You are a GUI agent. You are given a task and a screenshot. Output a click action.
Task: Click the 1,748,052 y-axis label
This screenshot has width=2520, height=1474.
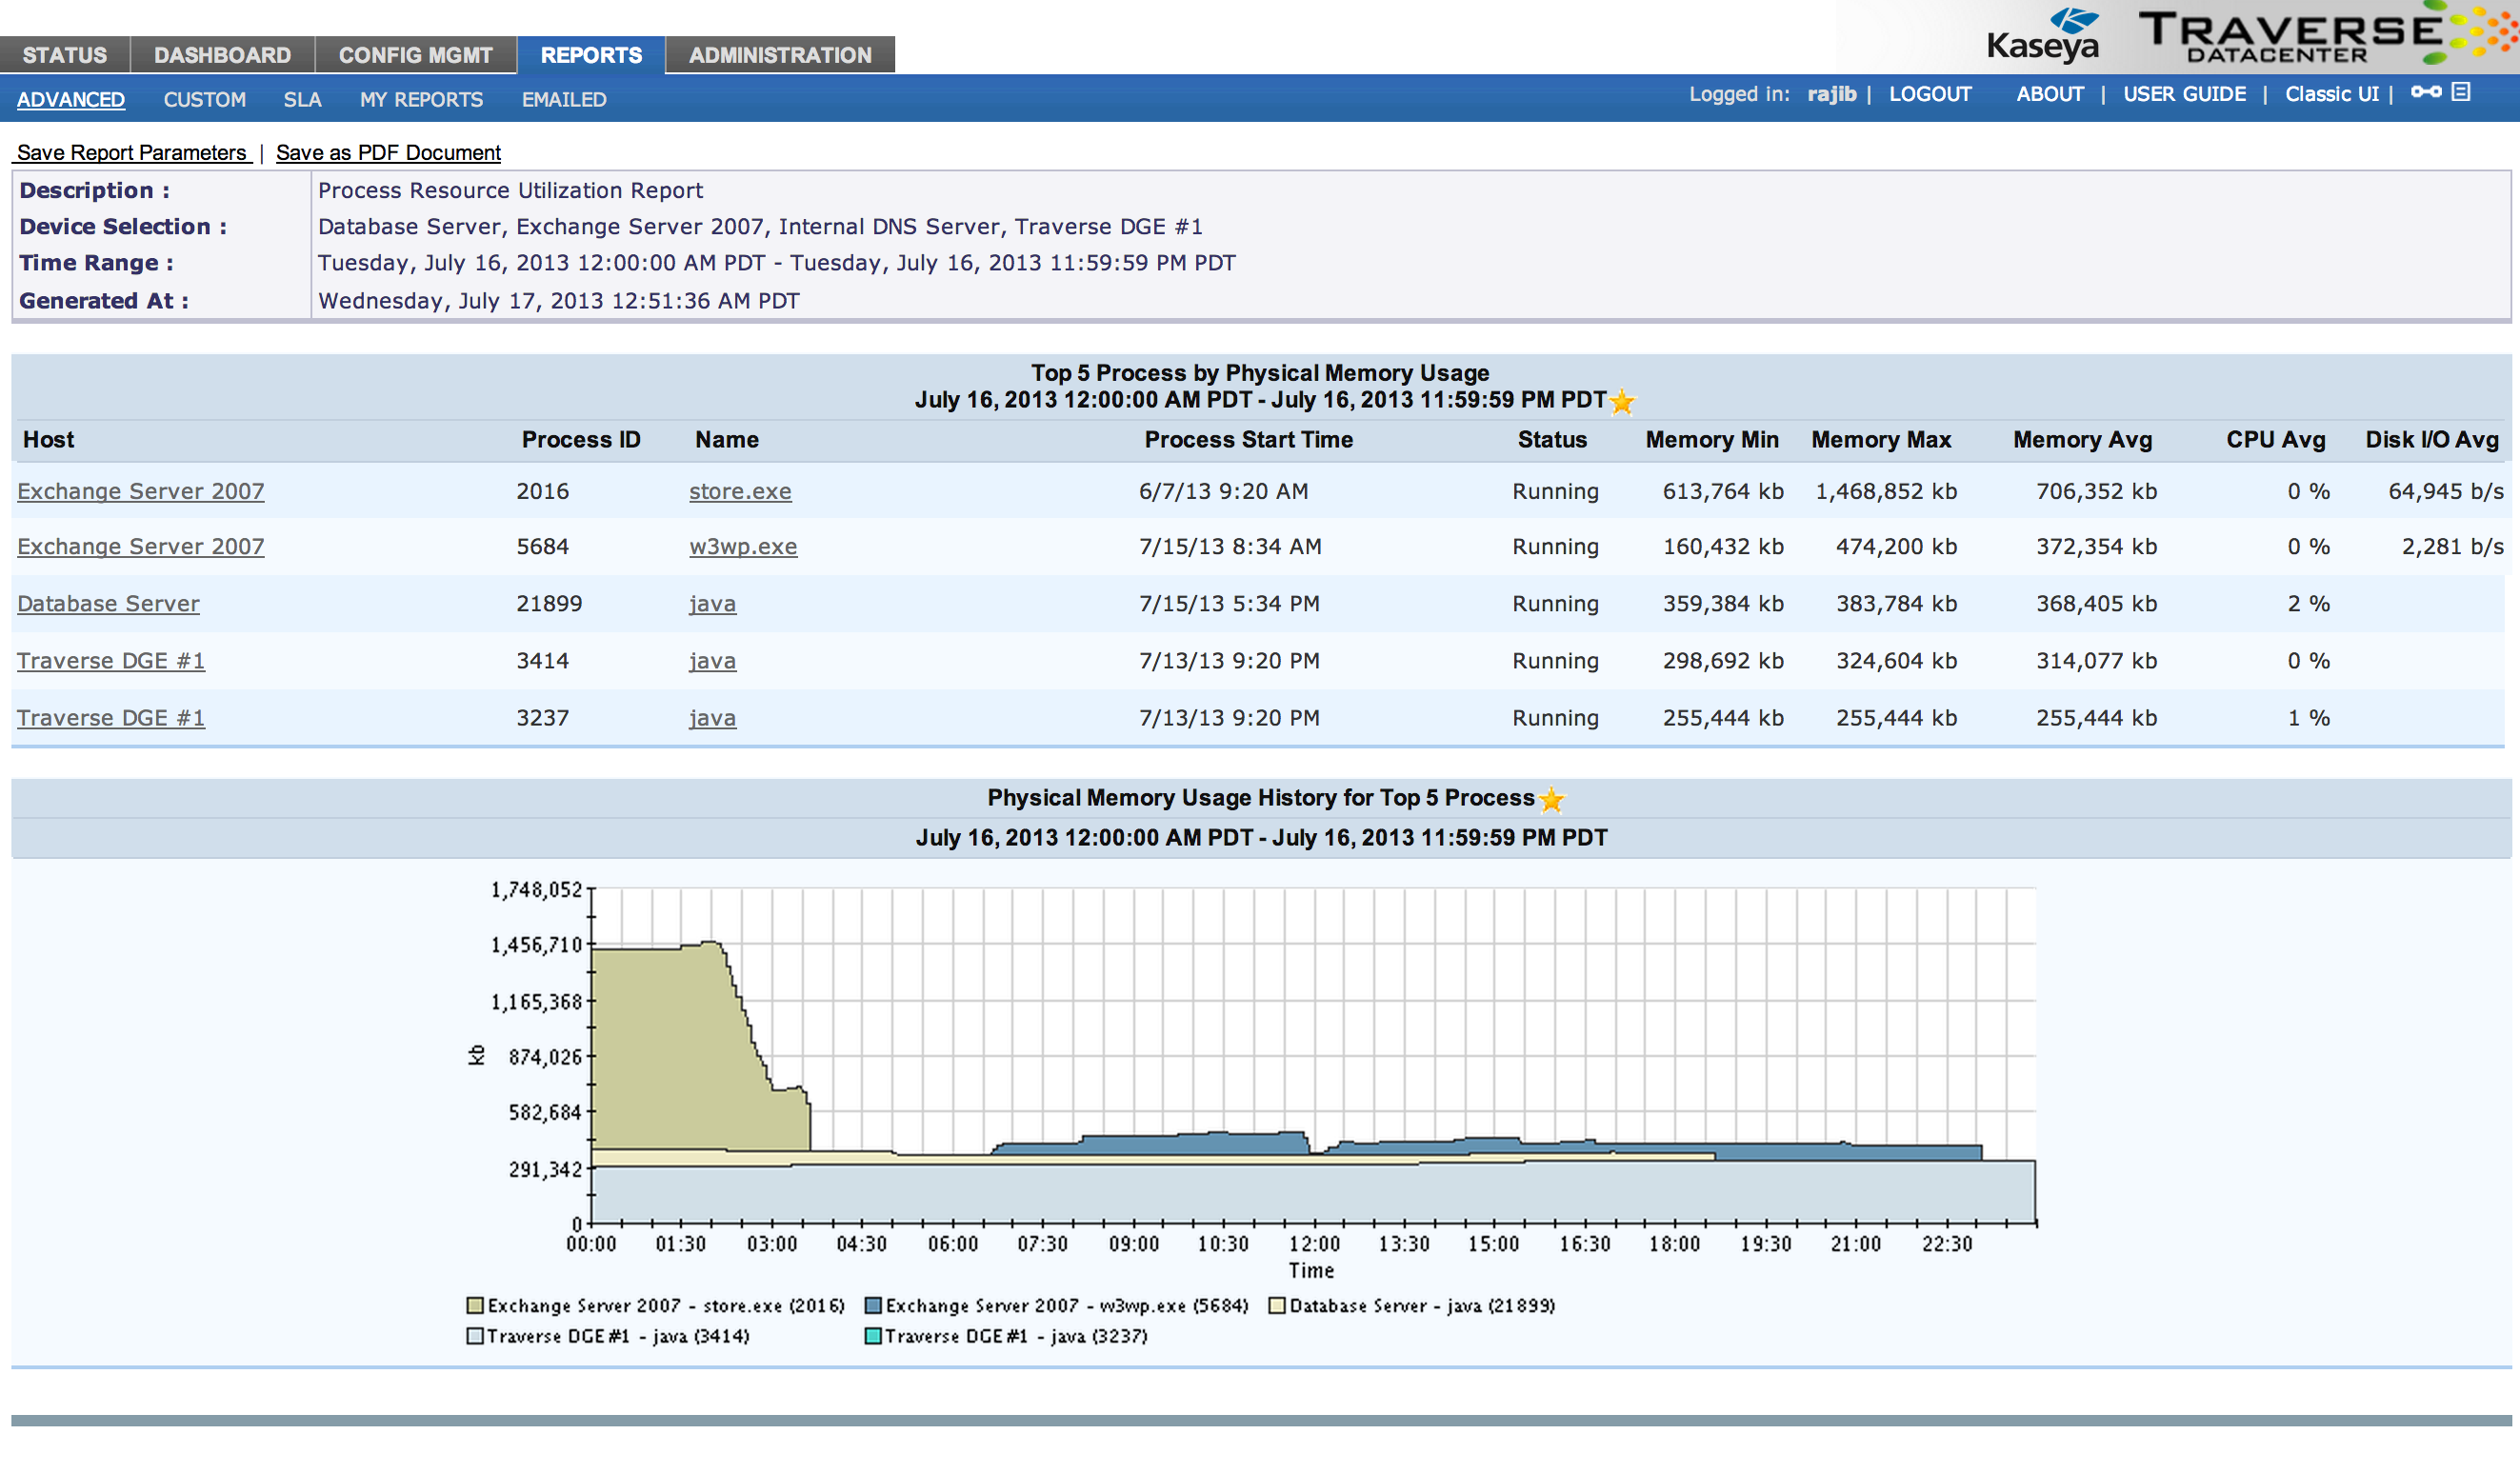535,889
